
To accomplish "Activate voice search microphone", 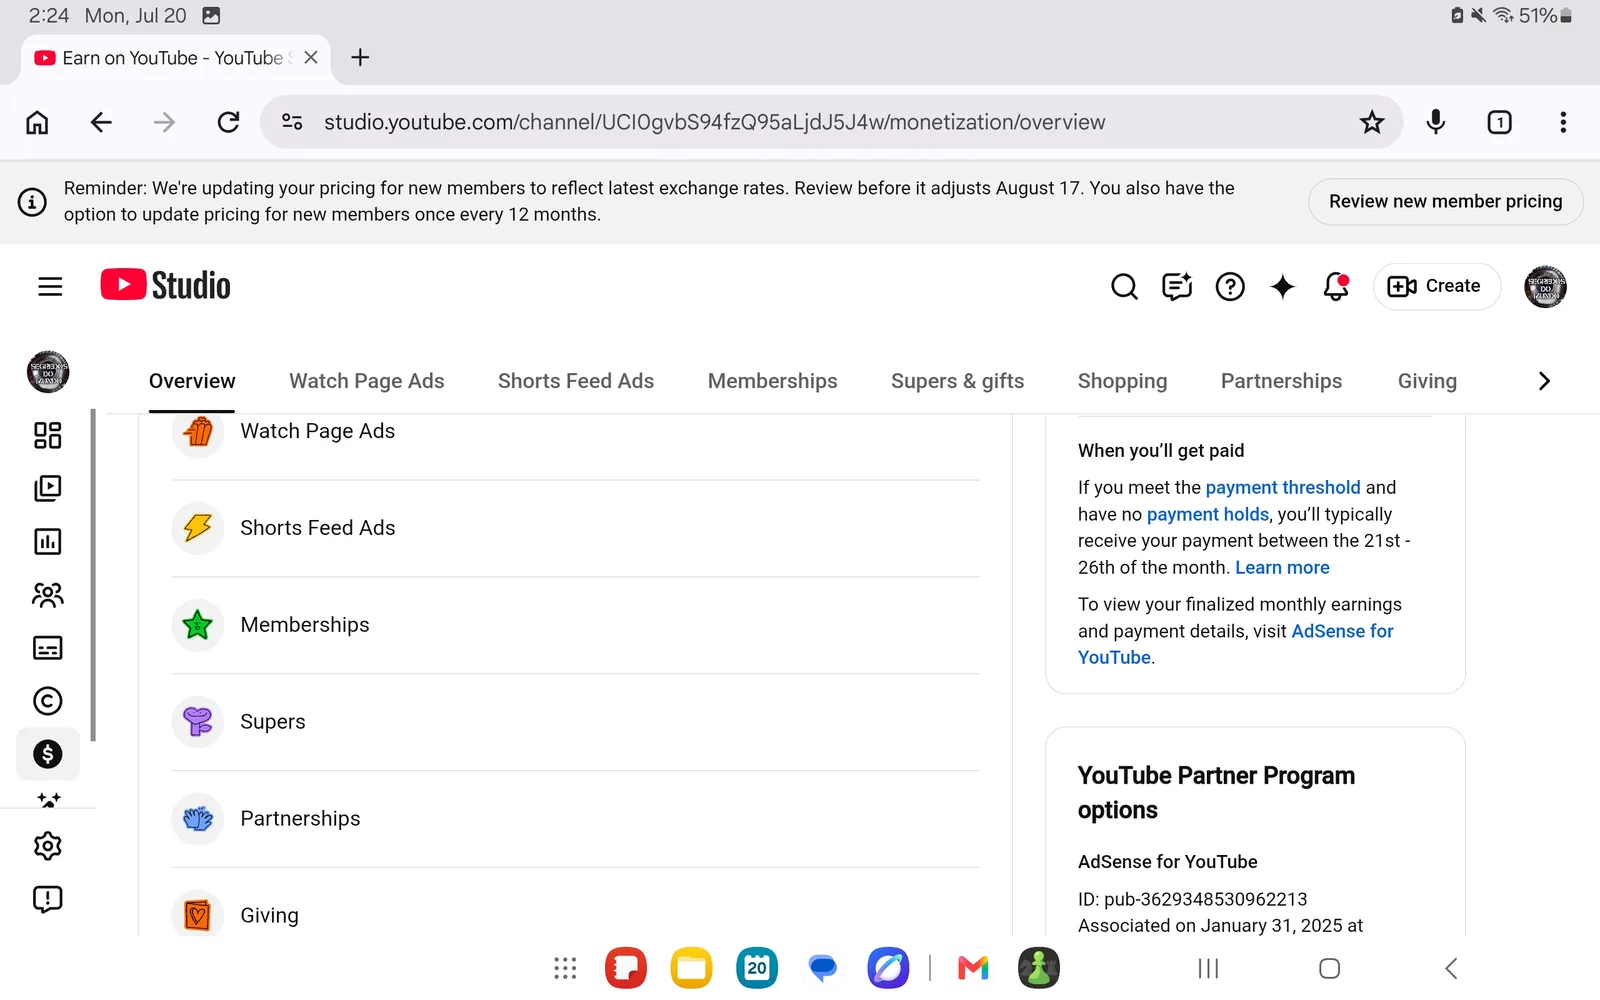I will pos(1436,122).
